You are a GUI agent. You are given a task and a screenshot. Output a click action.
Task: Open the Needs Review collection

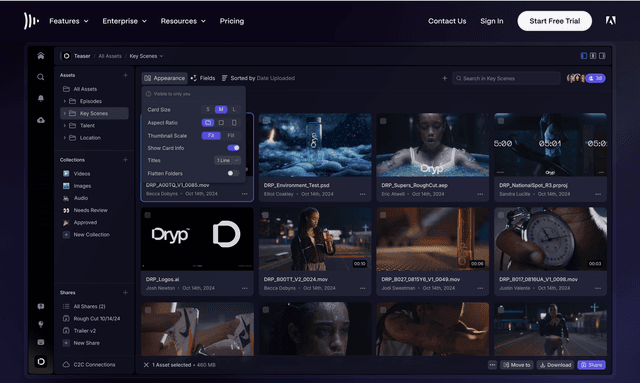(x=85, y=210)
